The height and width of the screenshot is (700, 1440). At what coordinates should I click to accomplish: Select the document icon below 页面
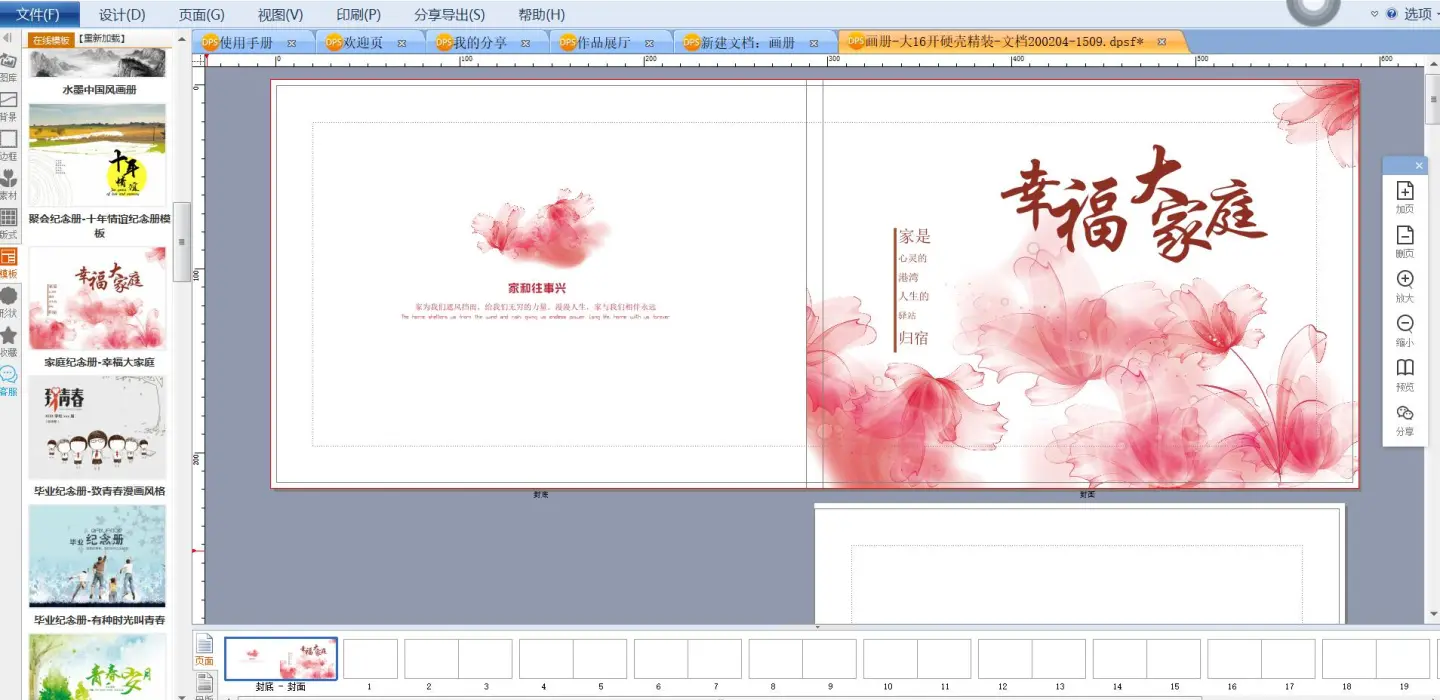(x=204, y=684)
